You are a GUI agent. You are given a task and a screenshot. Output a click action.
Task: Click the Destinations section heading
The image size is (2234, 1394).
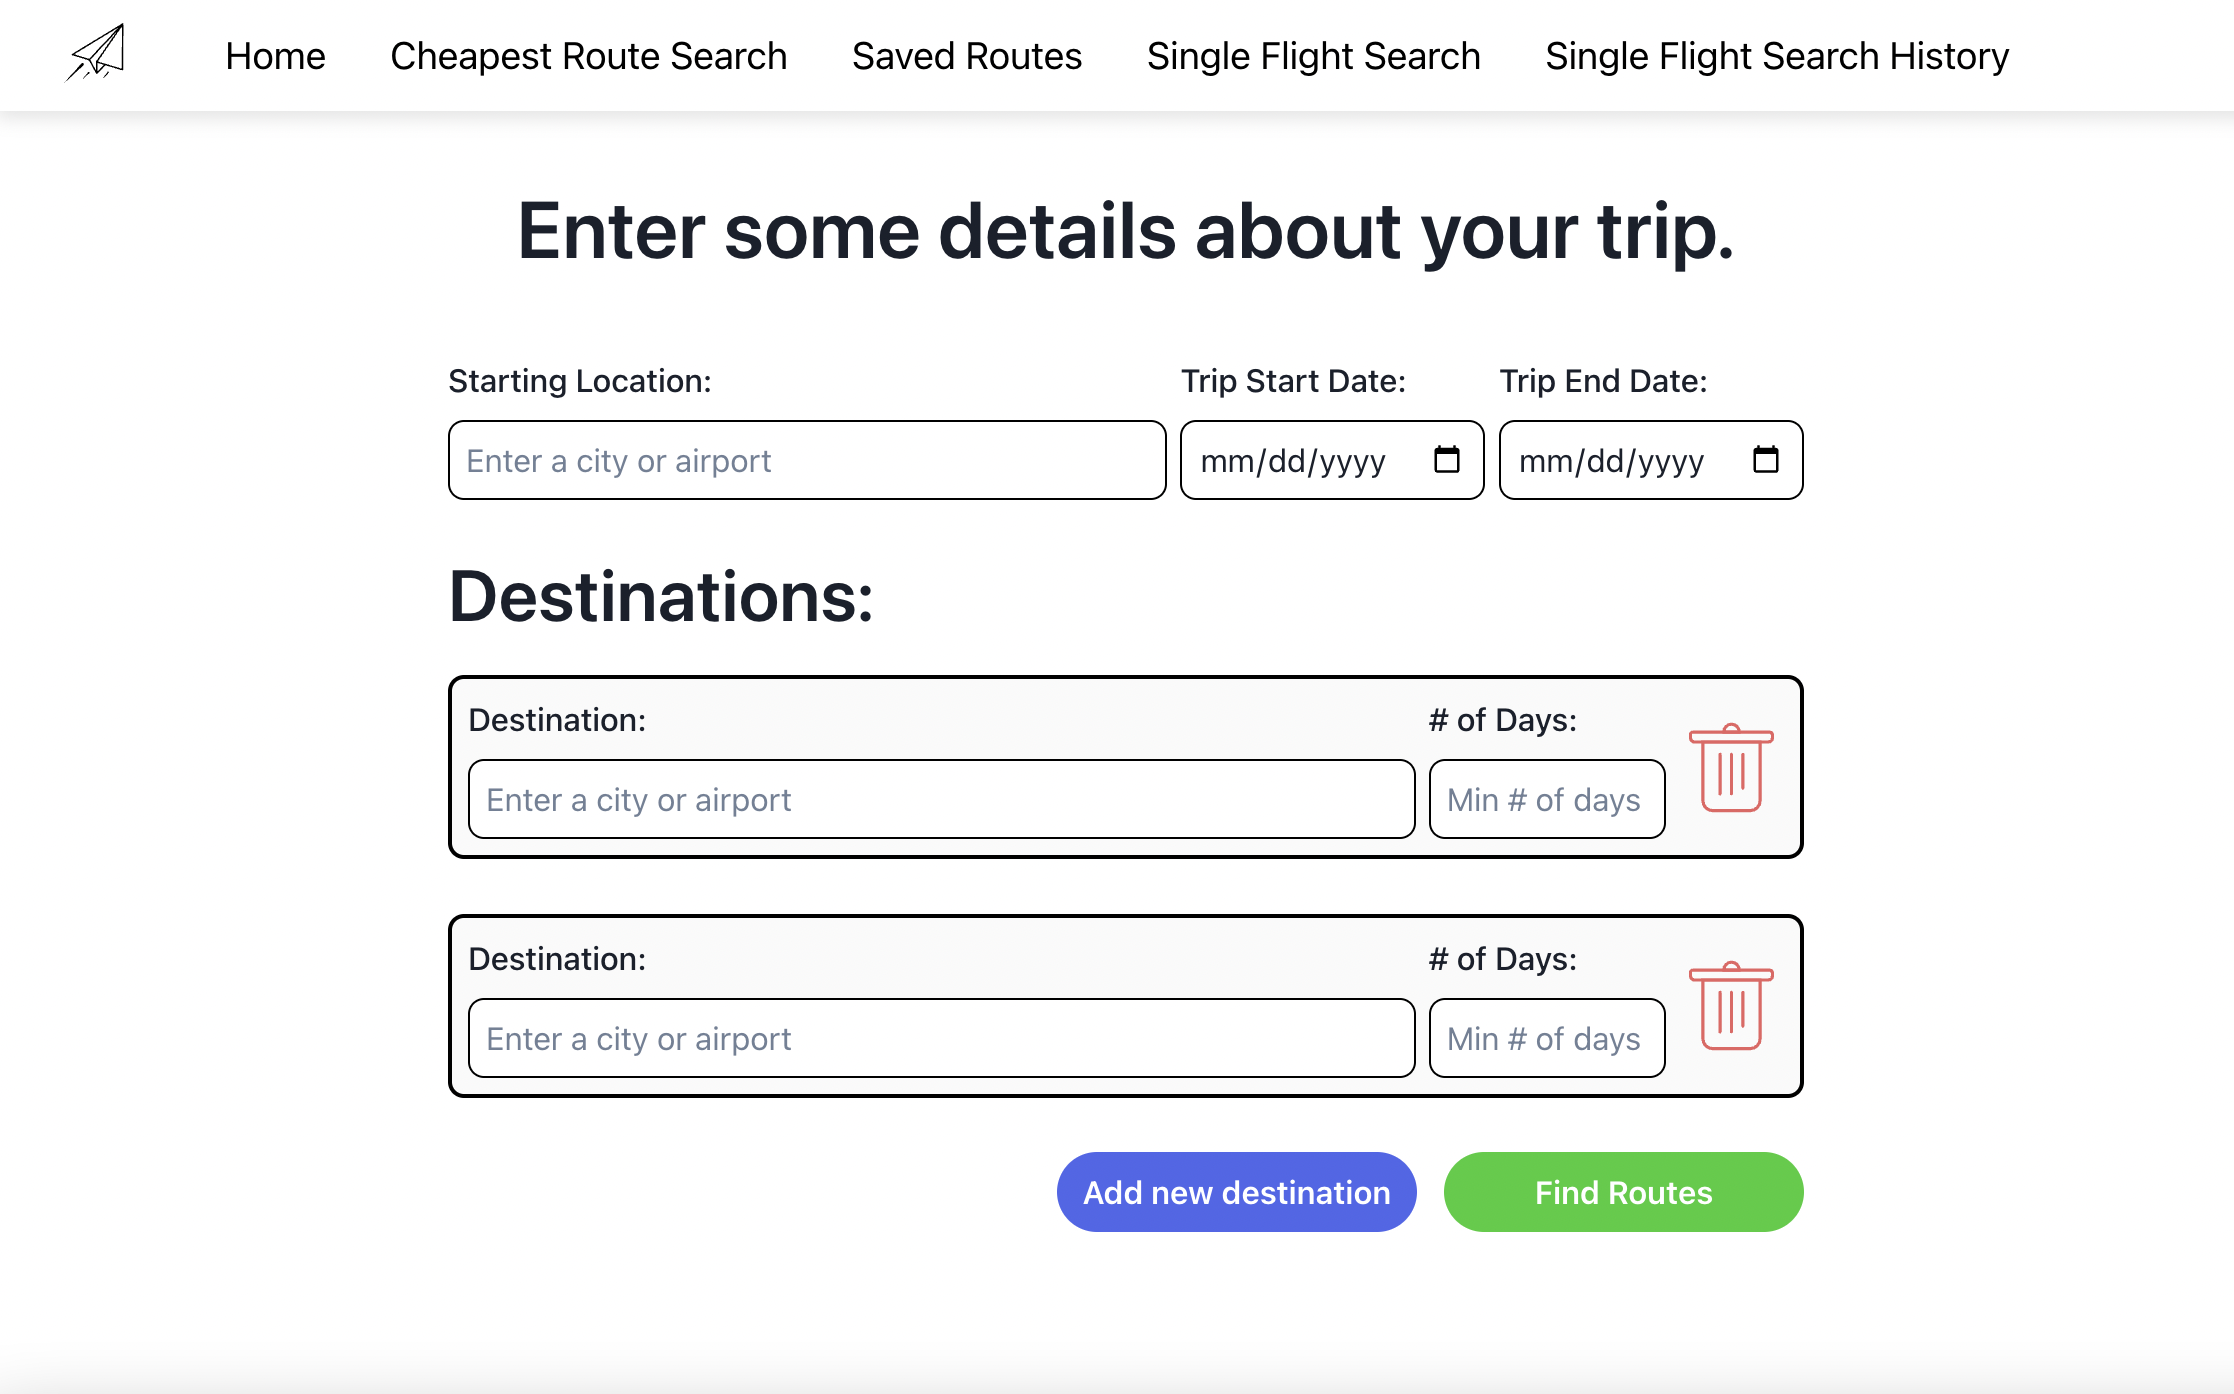(661, 597)
